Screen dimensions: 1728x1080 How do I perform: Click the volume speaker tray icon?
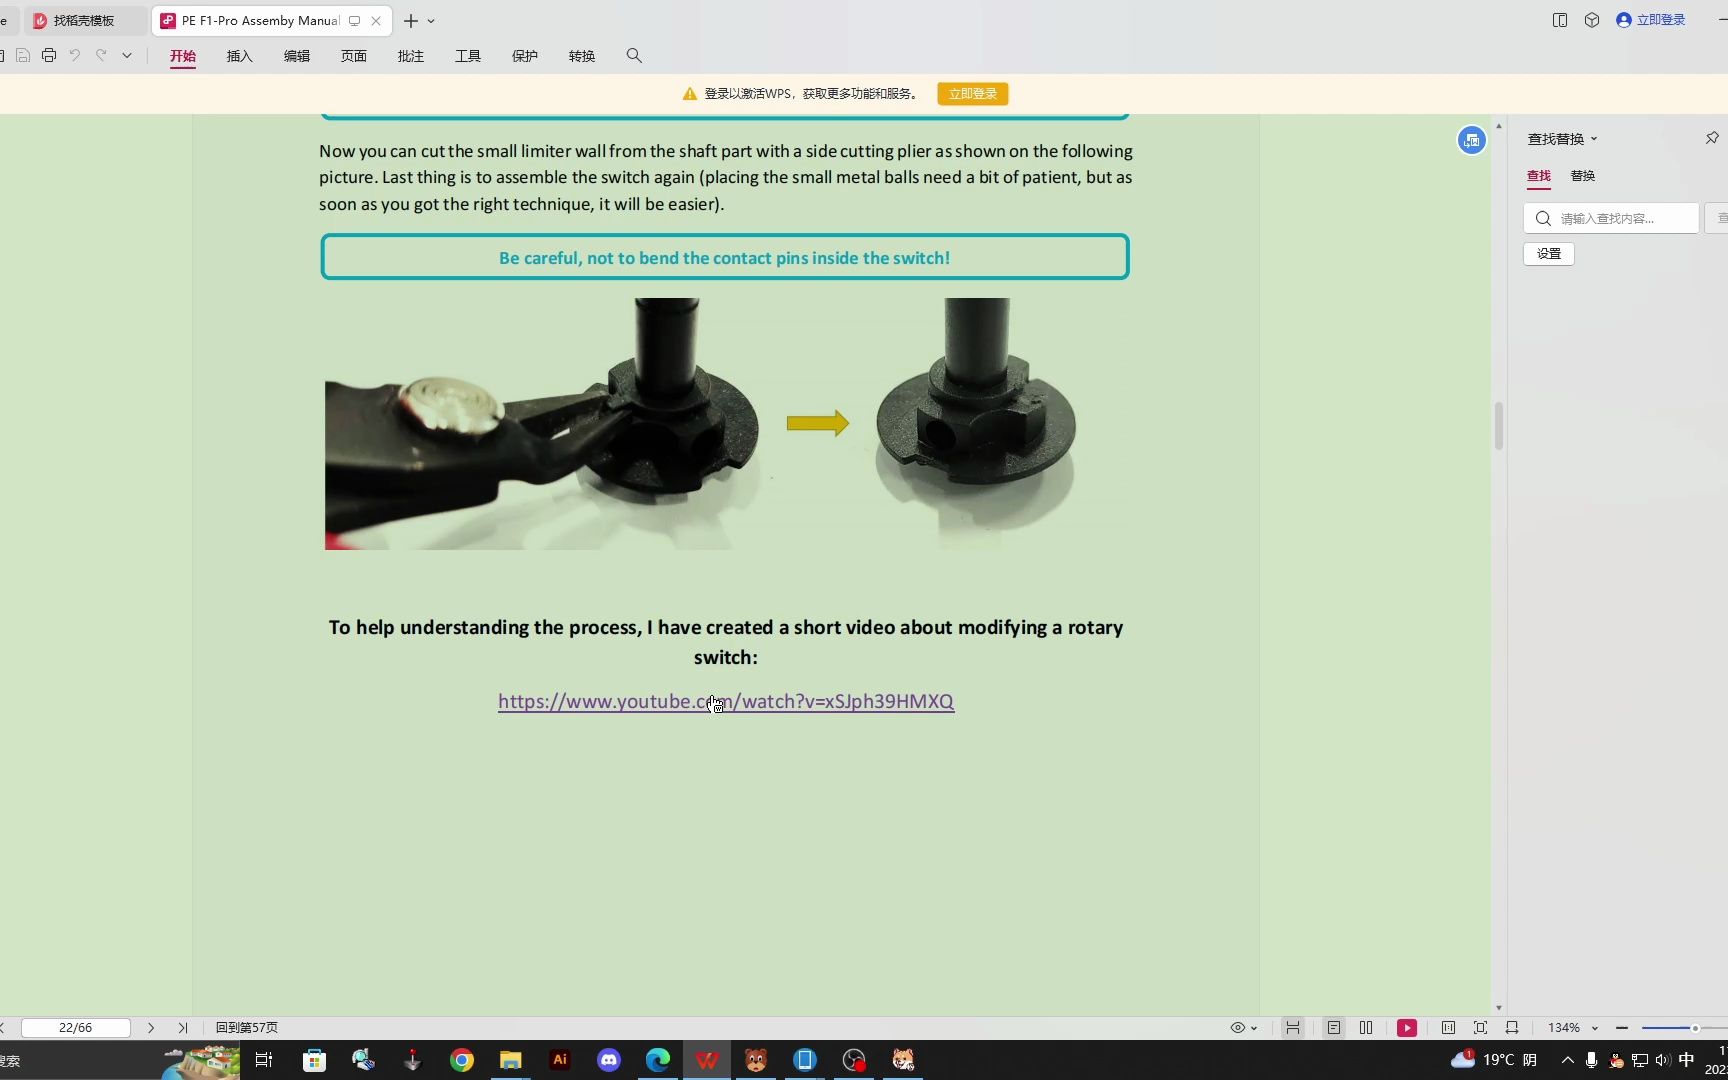pyautogui.click(x=1663, y=1060)
